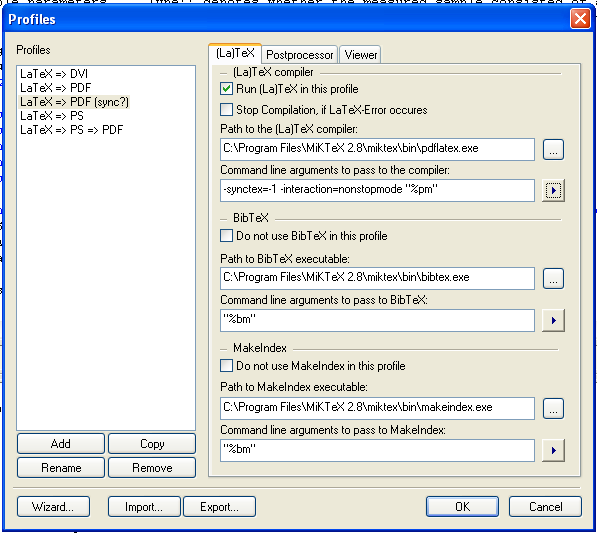Close the Profiles dialog window
The height and width of the screenshot is (533, 597).
[580, 18]
